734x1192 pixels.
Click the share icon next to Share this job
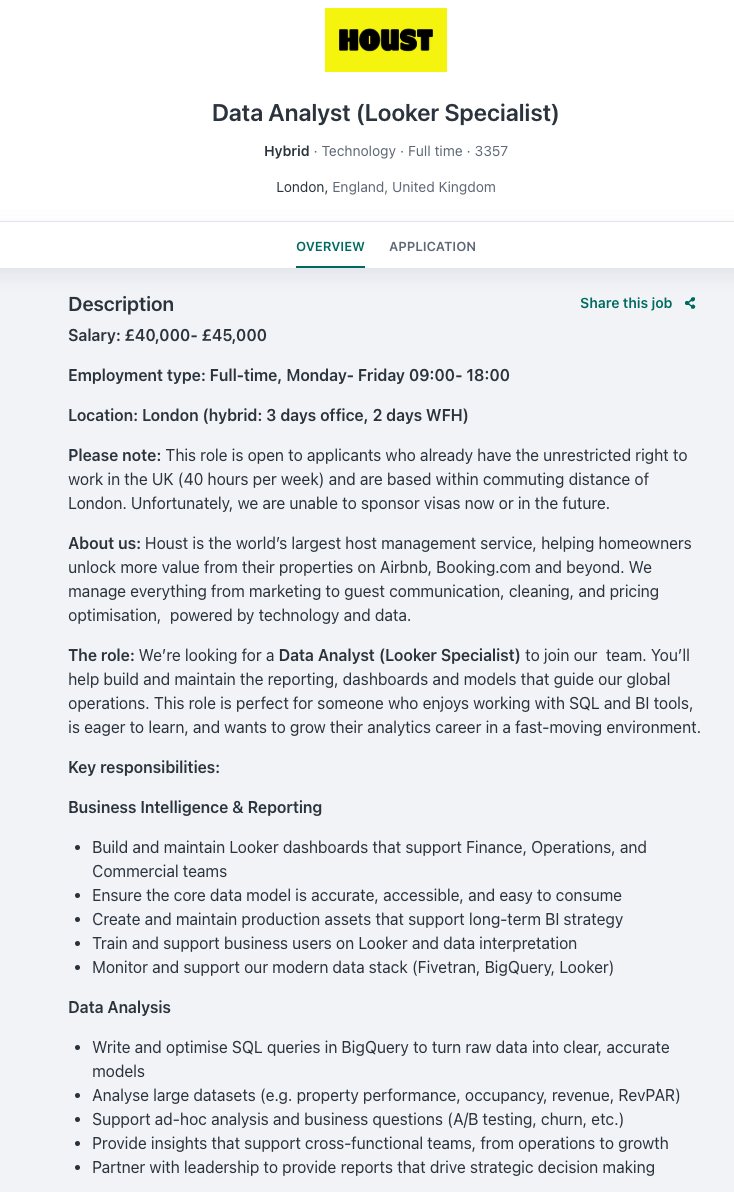click(690, 303)
